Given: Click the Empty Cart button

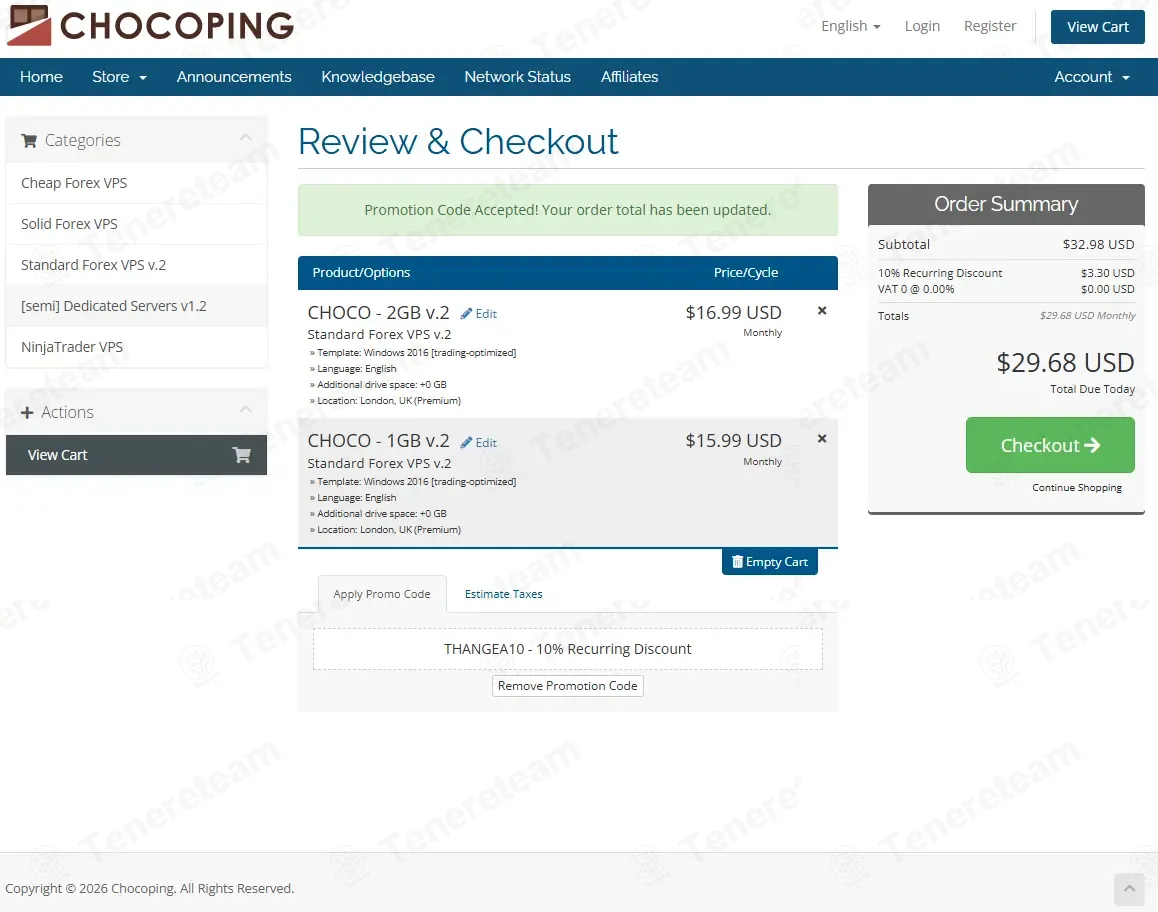Looking at the screenshot, I should pos(770,562).
